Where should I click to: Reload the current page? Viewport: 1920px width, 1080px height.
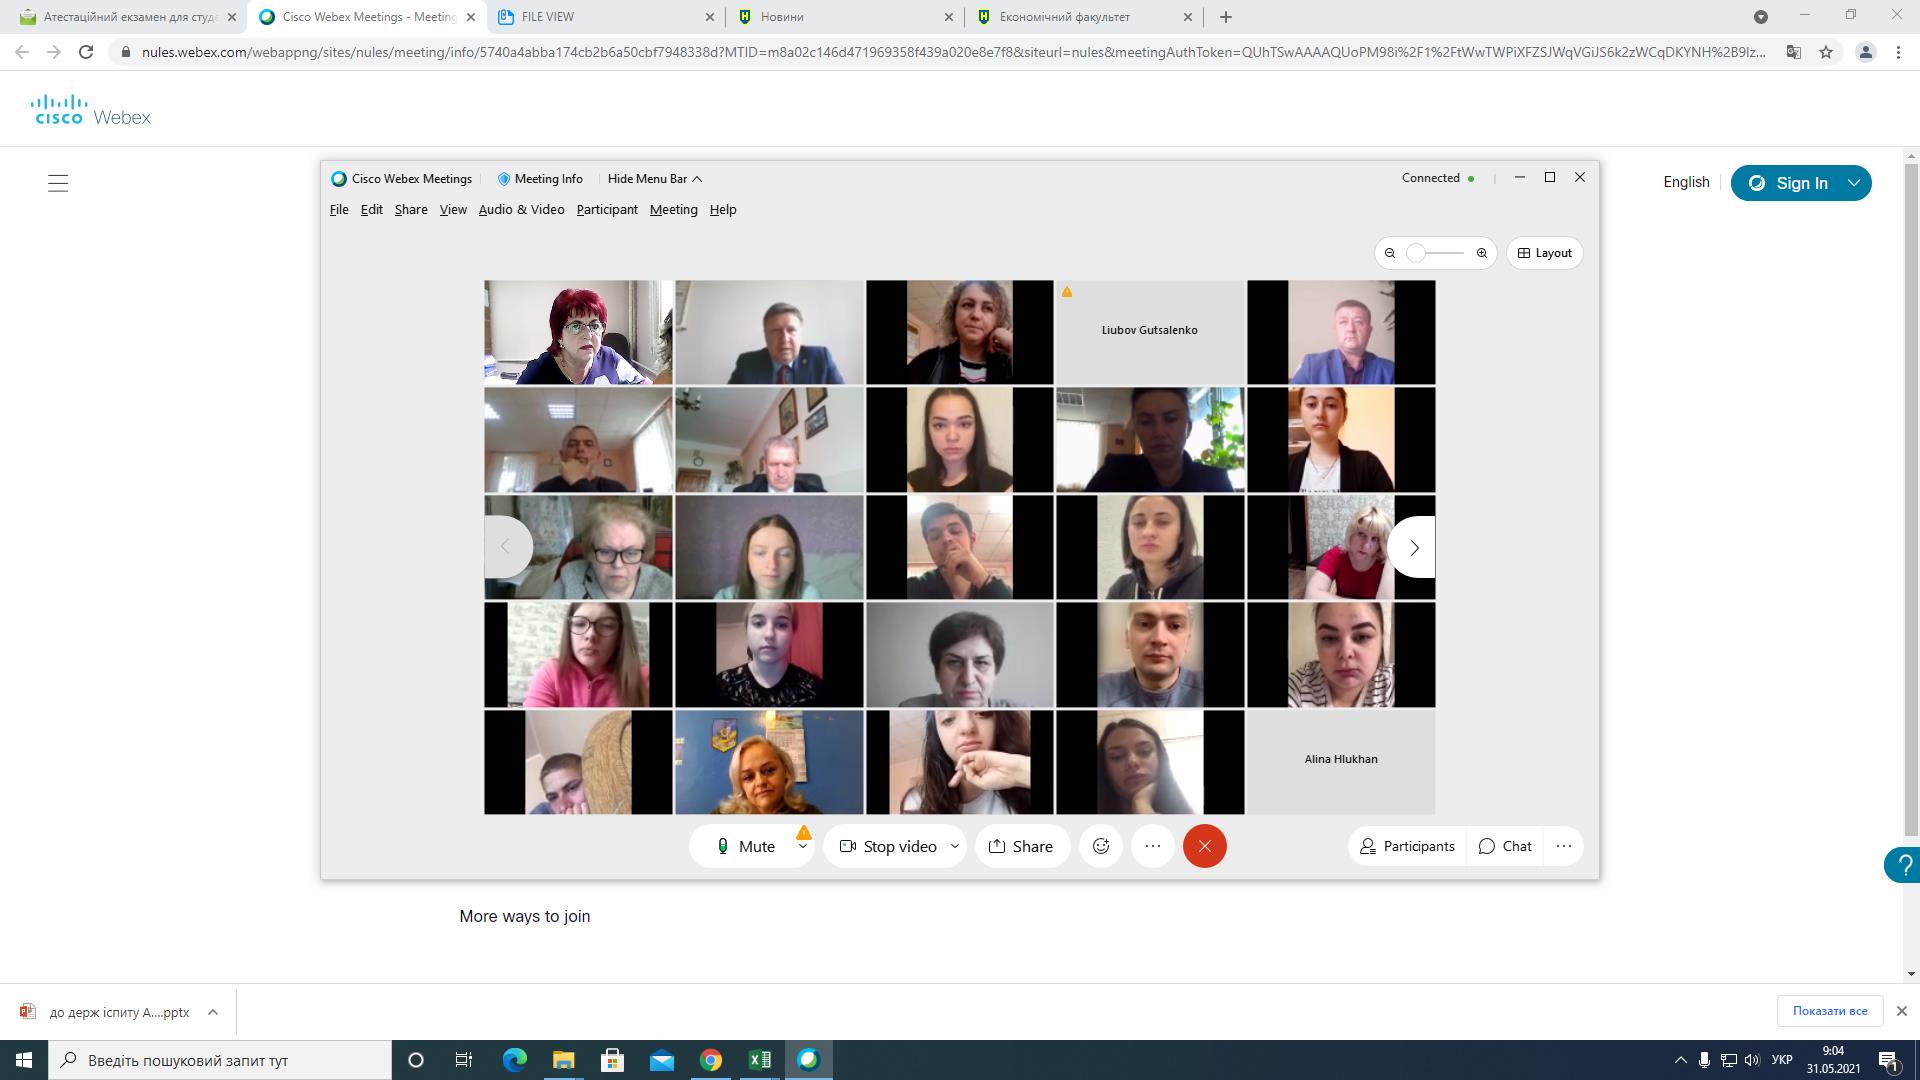[86, 52]
